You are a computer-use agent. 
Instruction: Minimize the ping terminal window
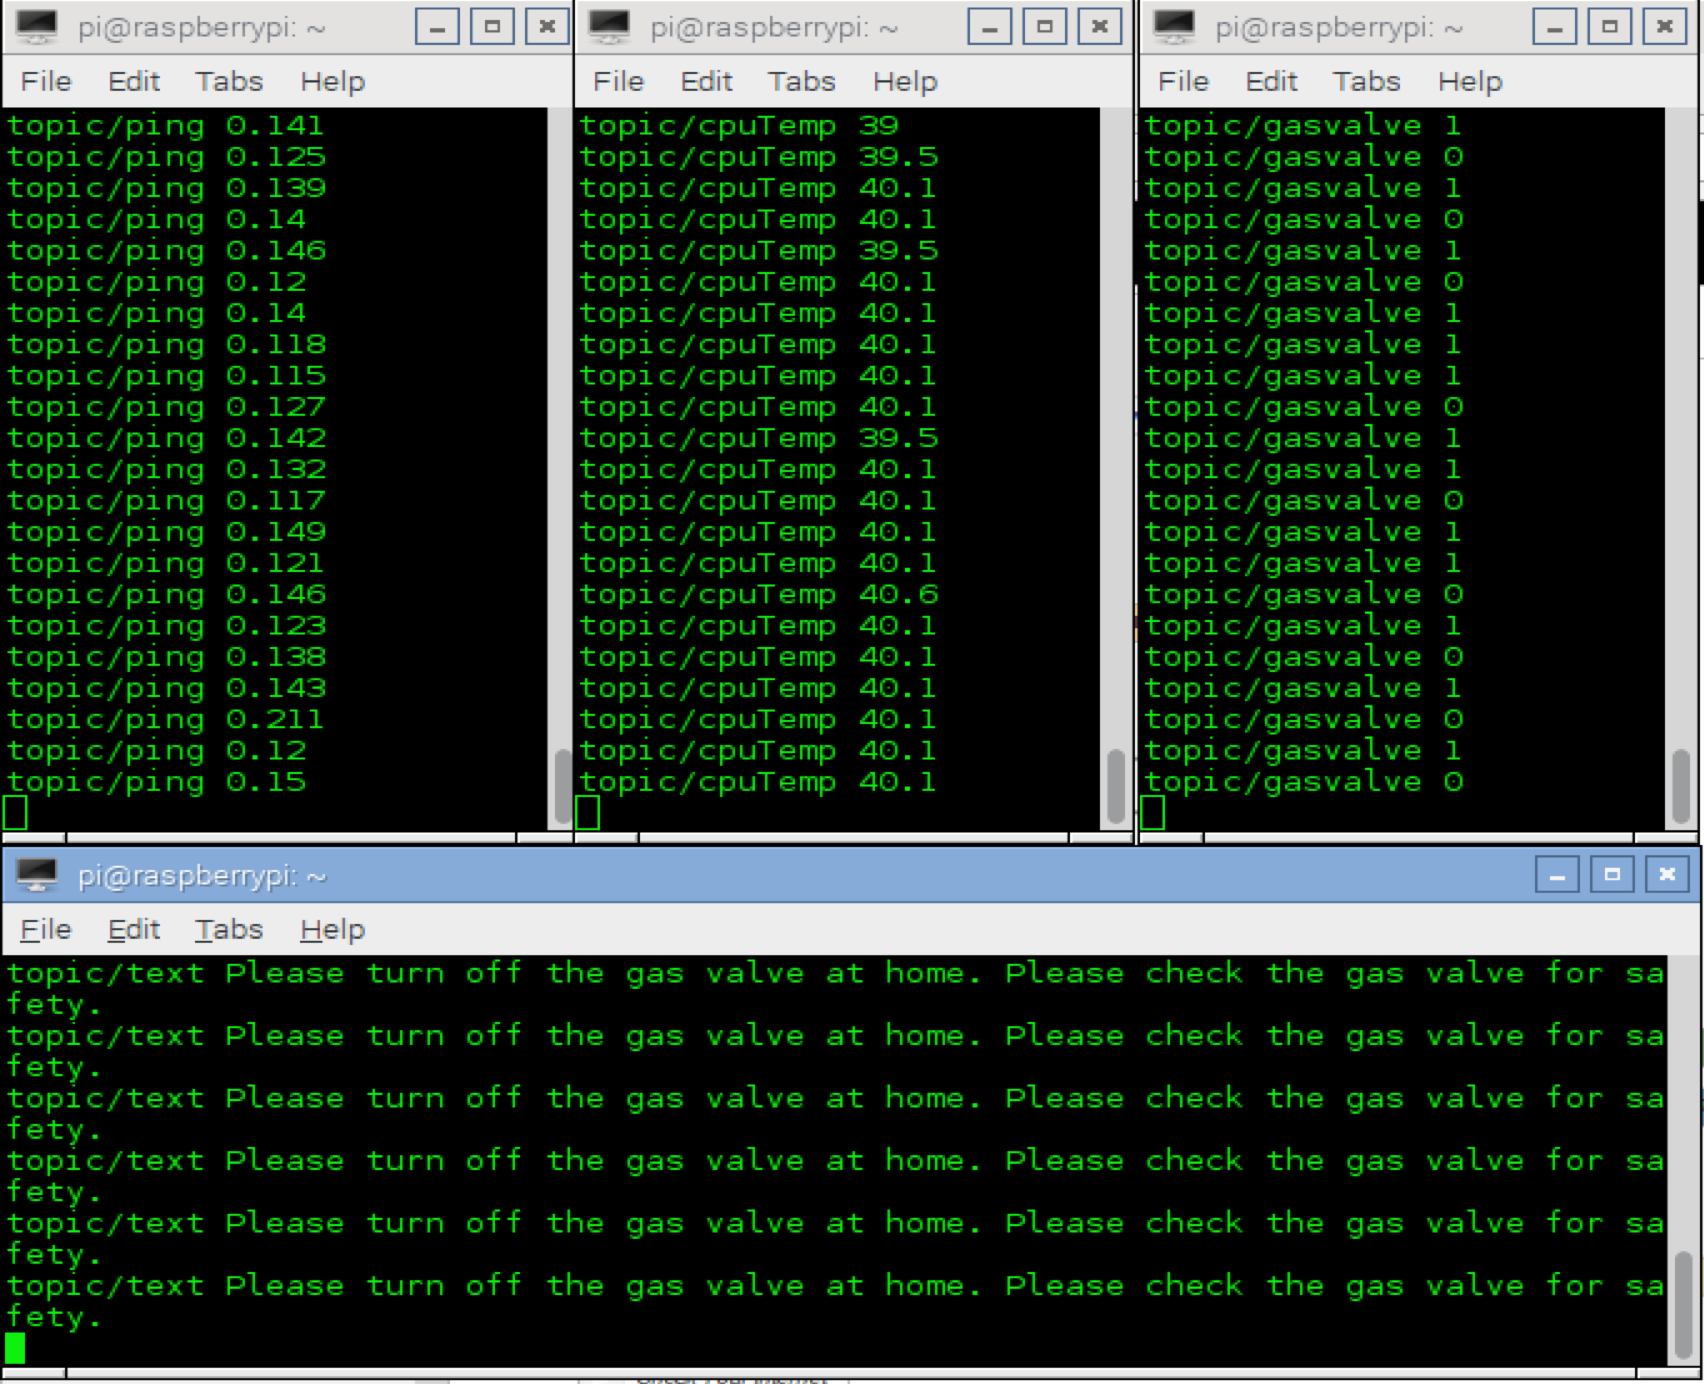[x=437, y=27]
